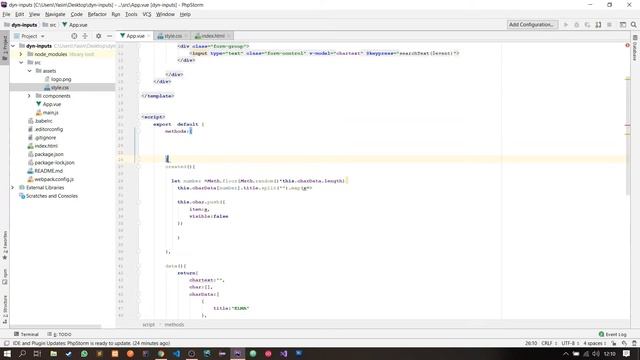Open the Tools menu
The height and width of the screenshot is (360, 640).
(131, 14)
